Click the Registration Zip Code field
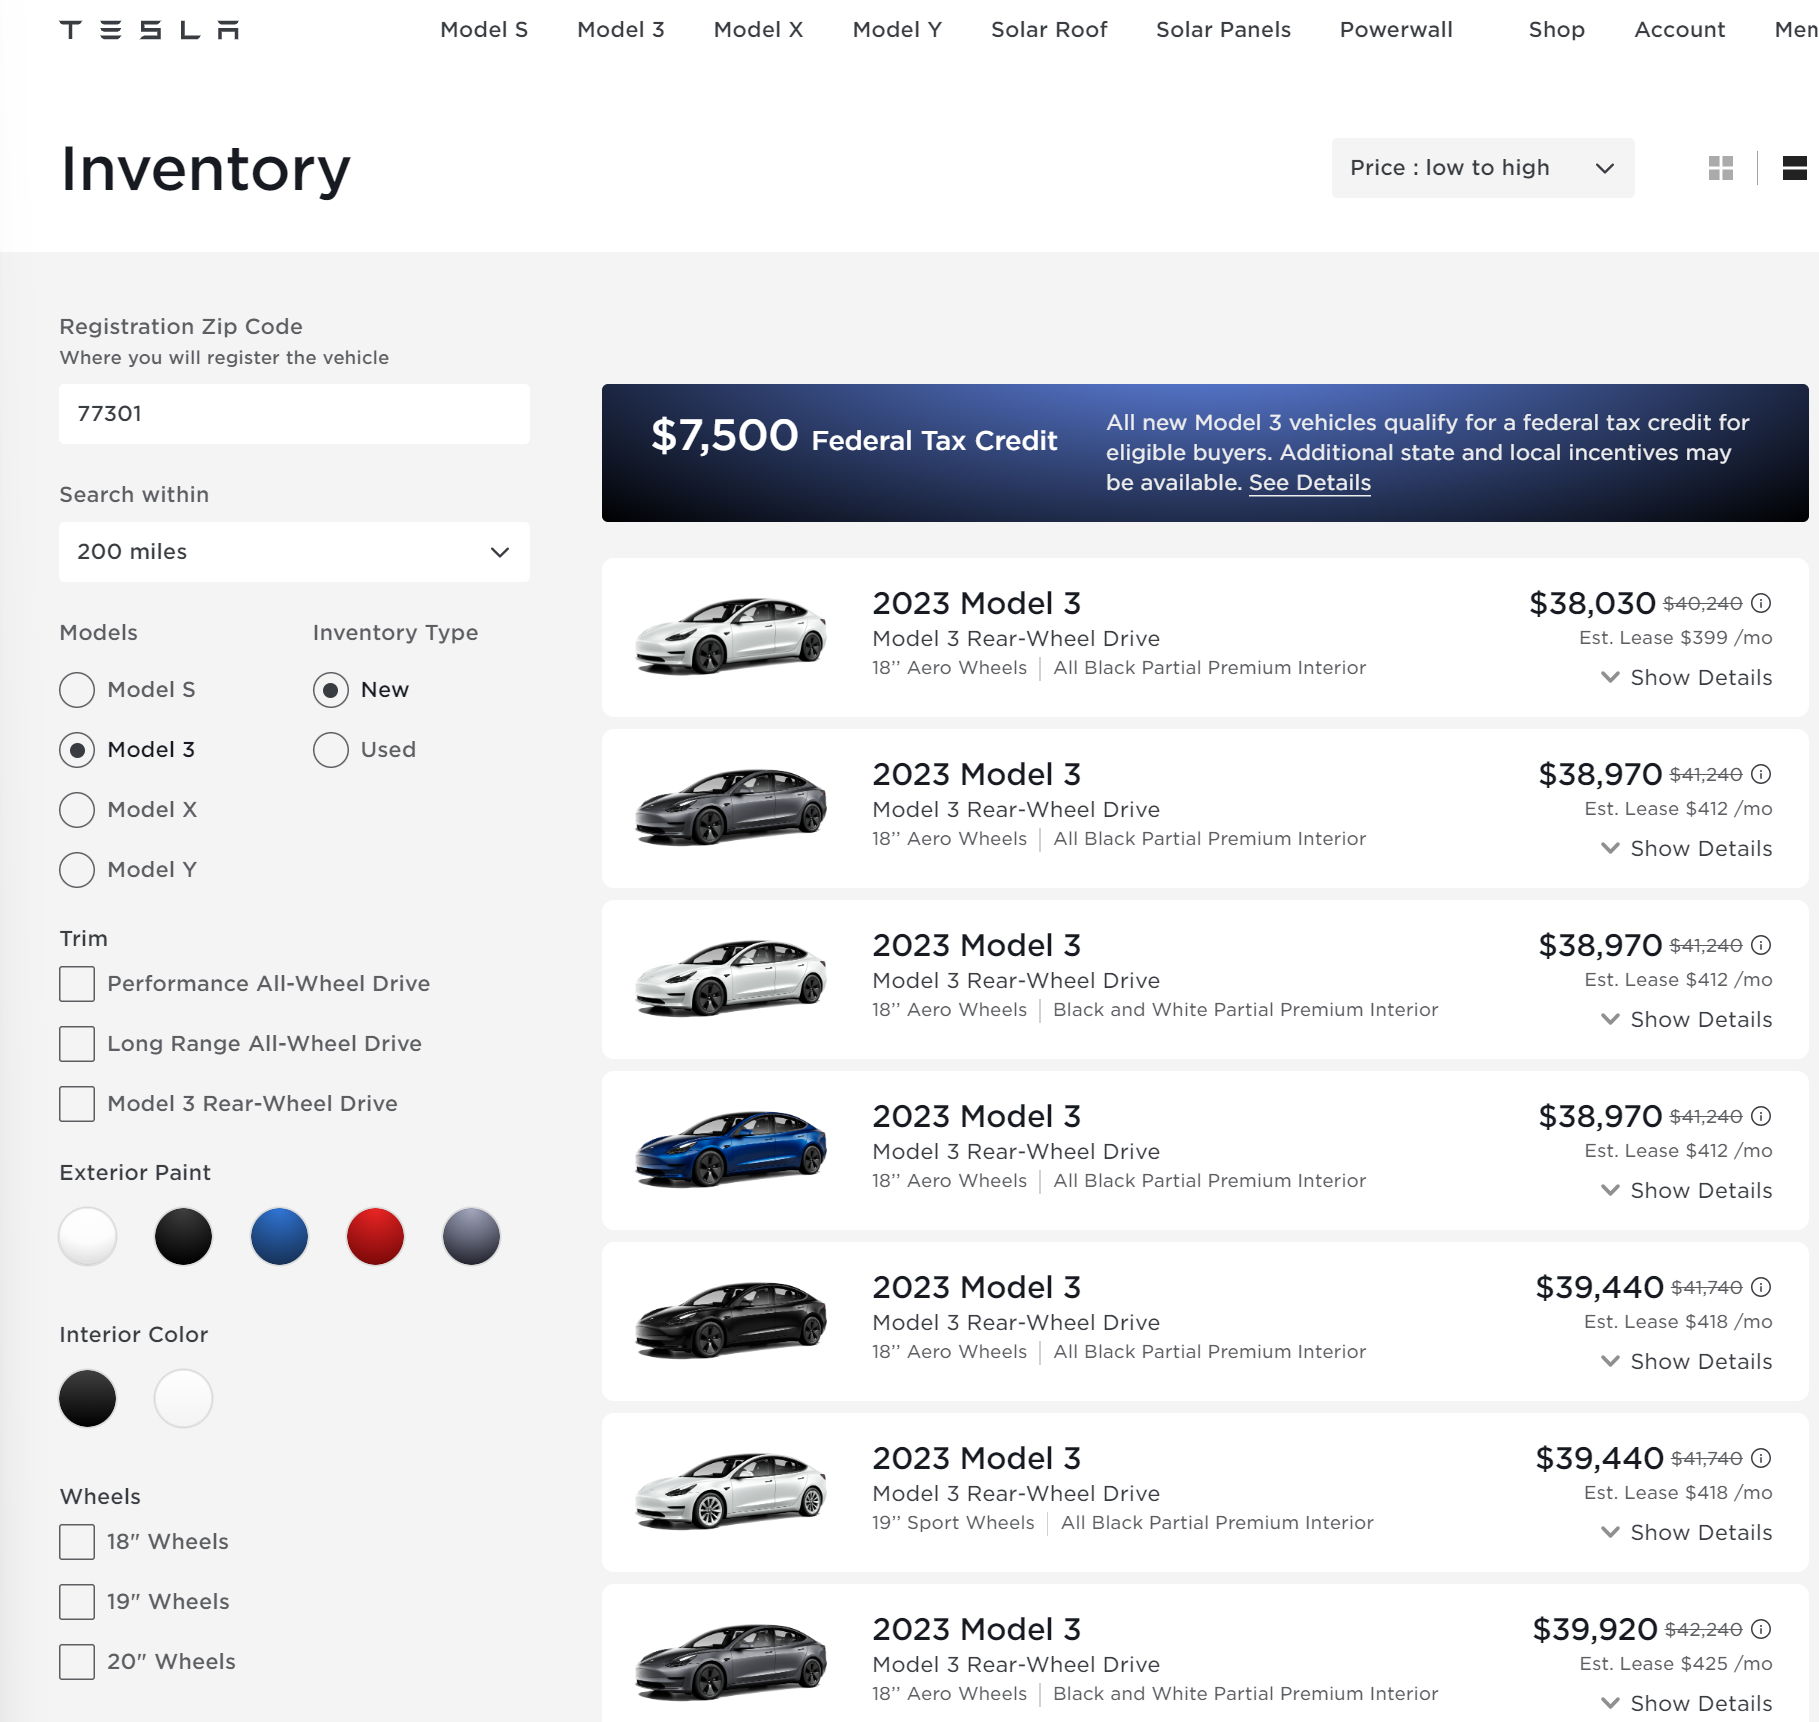 (x=294, y=414)
